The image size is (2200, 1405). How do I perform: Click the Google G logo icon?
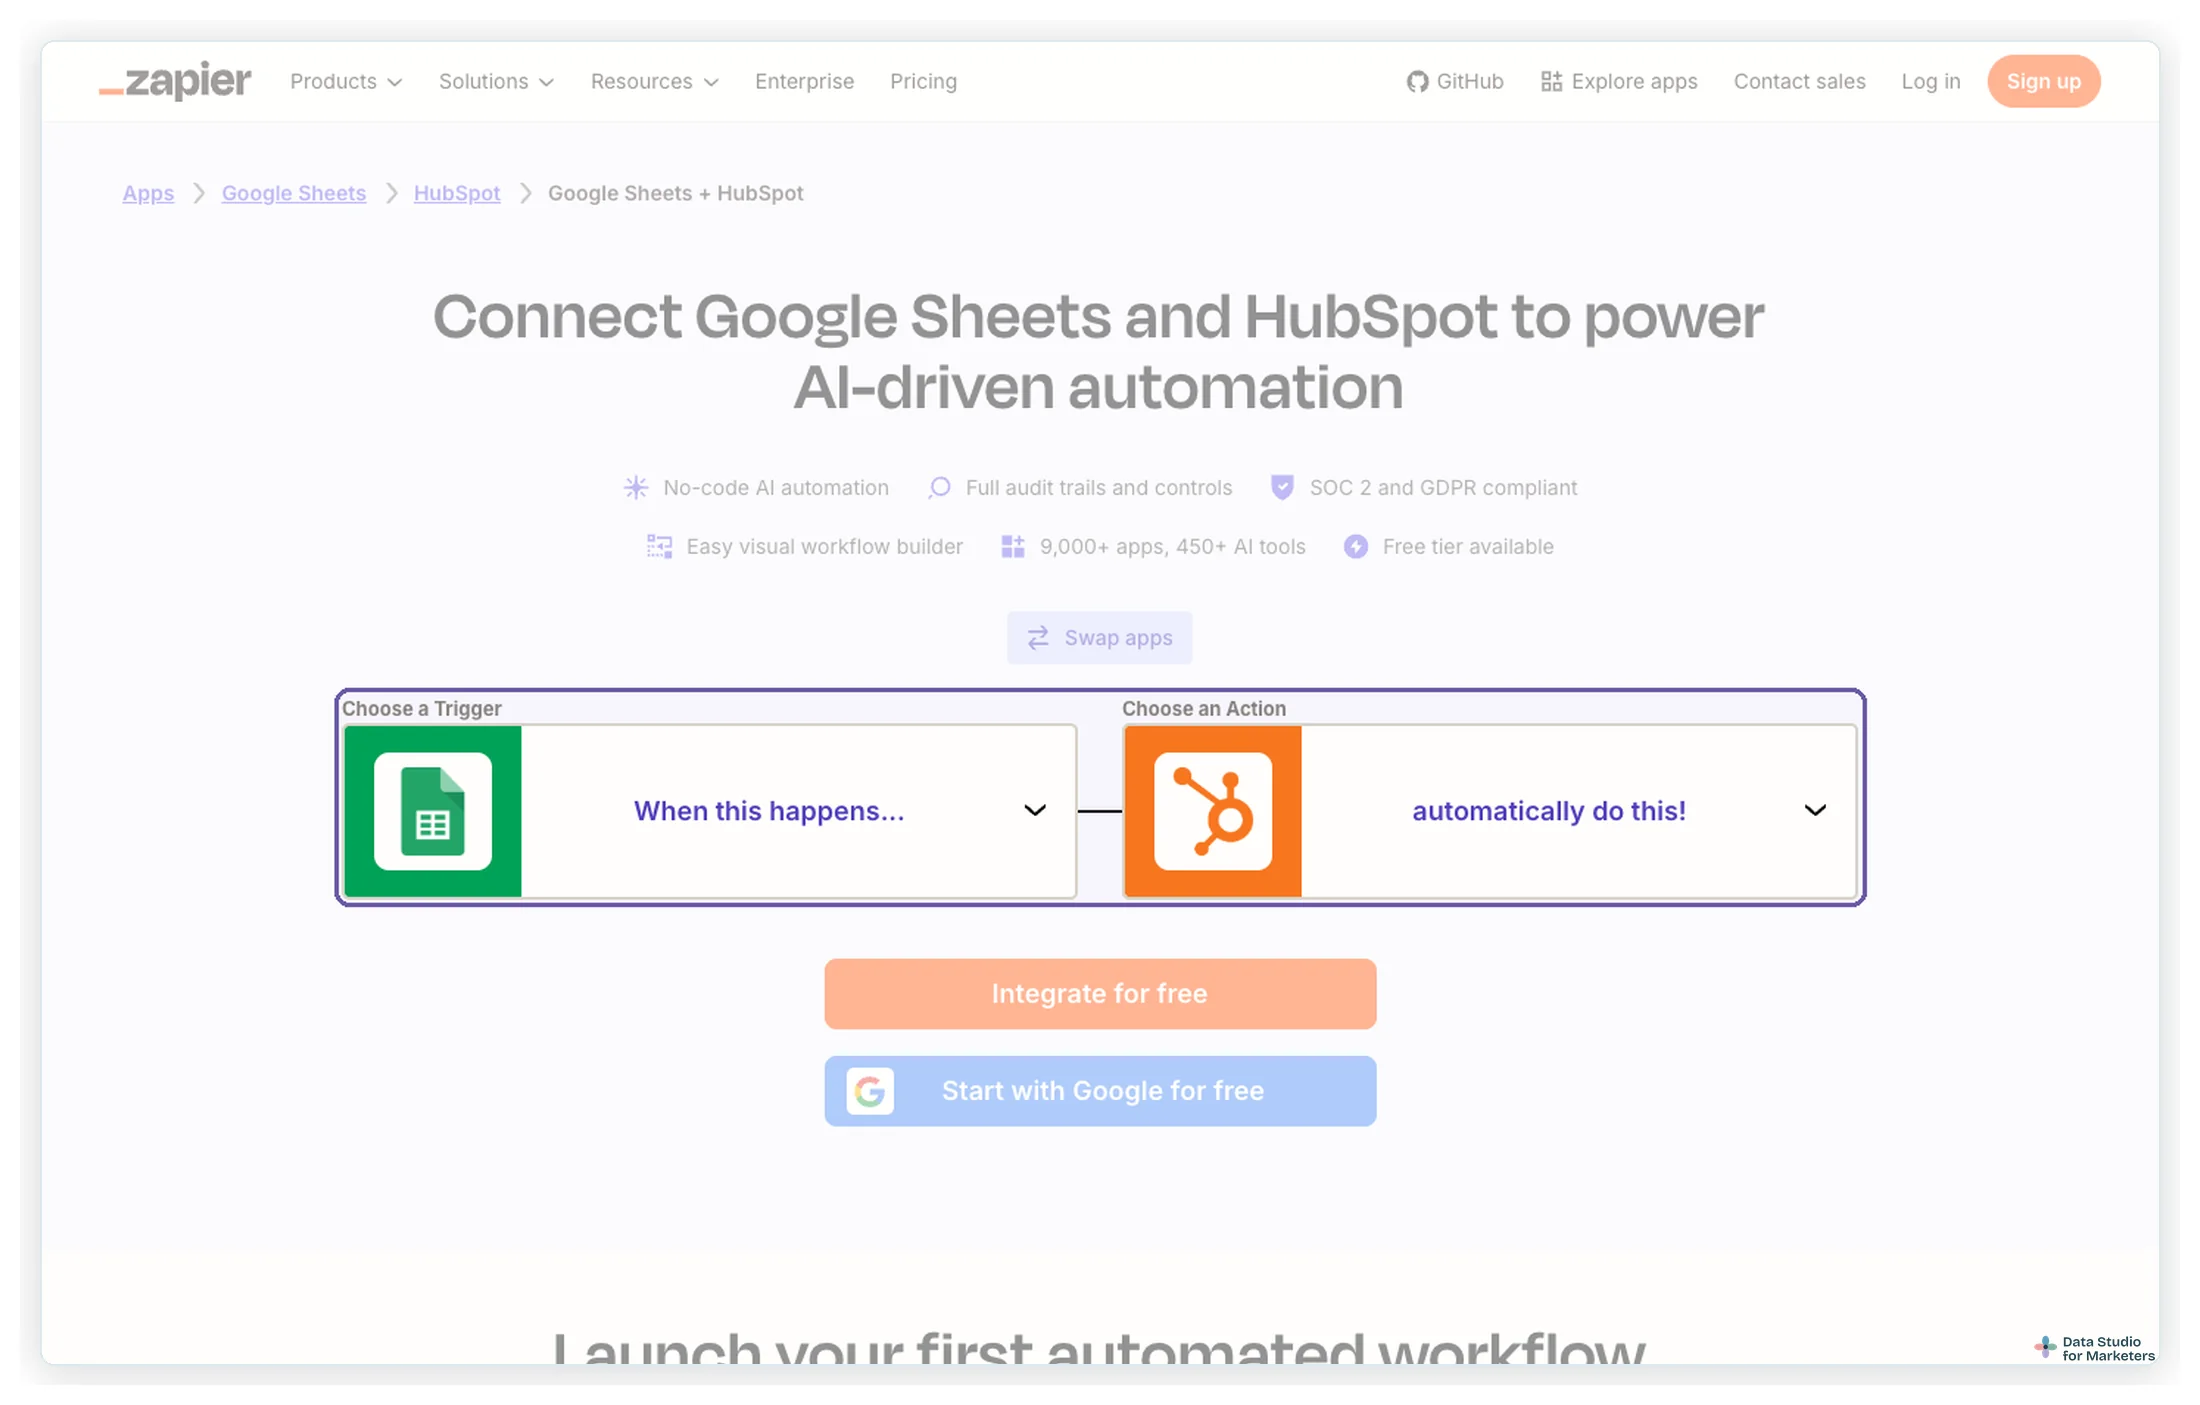pos(870,1091)
